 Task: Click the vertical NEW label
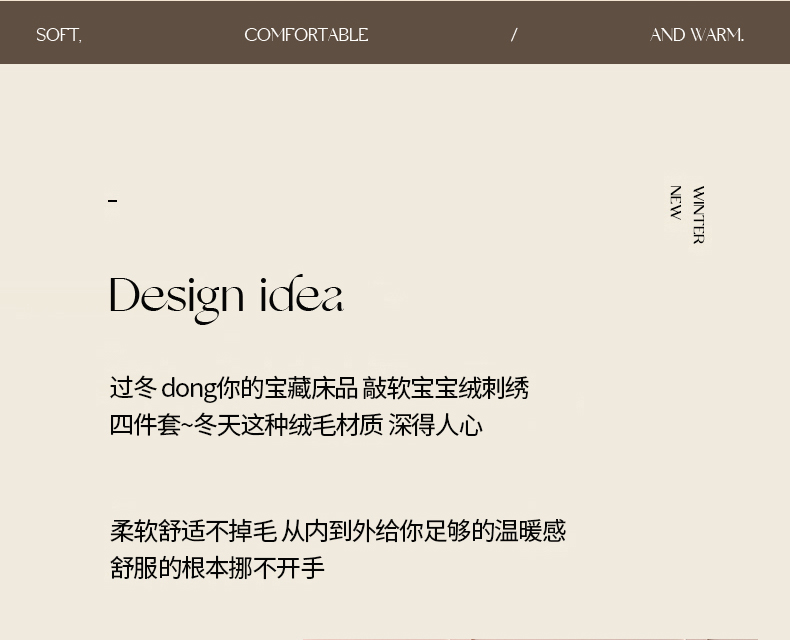[x=676, y=203]
